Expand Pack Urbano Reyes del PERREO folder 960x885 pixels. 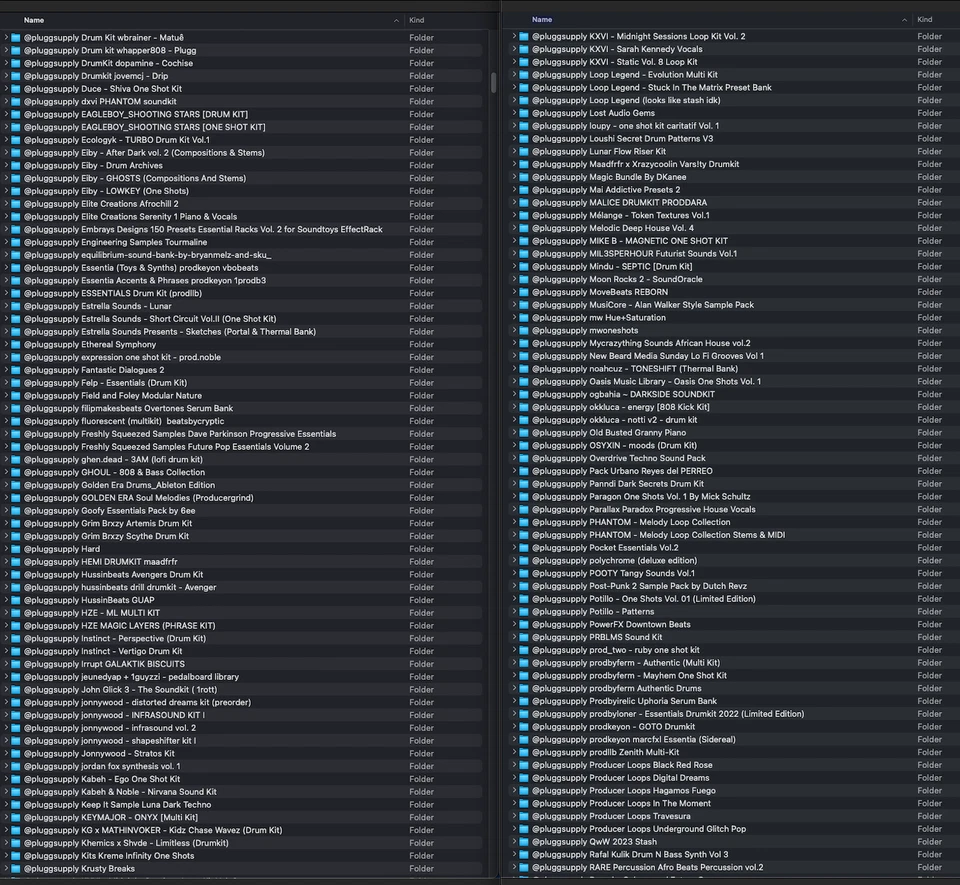click(514, 471)
